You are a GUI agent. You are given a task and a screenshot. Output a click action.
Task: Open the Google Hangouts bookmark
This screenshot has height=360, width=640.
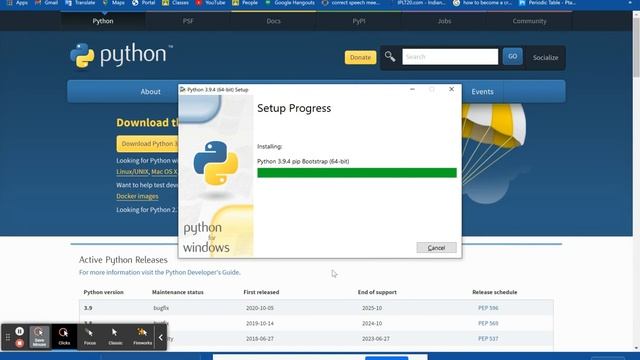[290, 2]
